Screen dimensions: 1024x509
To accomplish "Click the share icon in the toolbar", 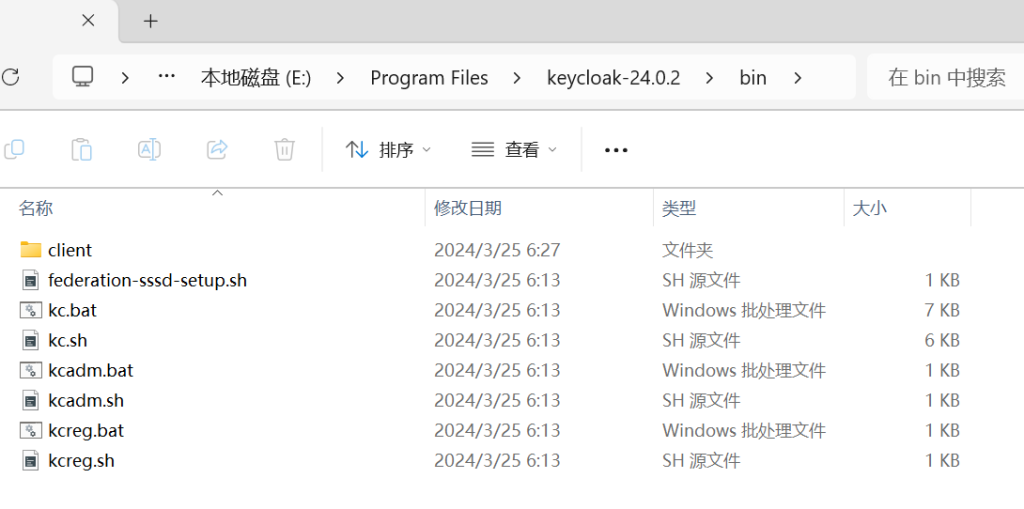I will point(217,150).
